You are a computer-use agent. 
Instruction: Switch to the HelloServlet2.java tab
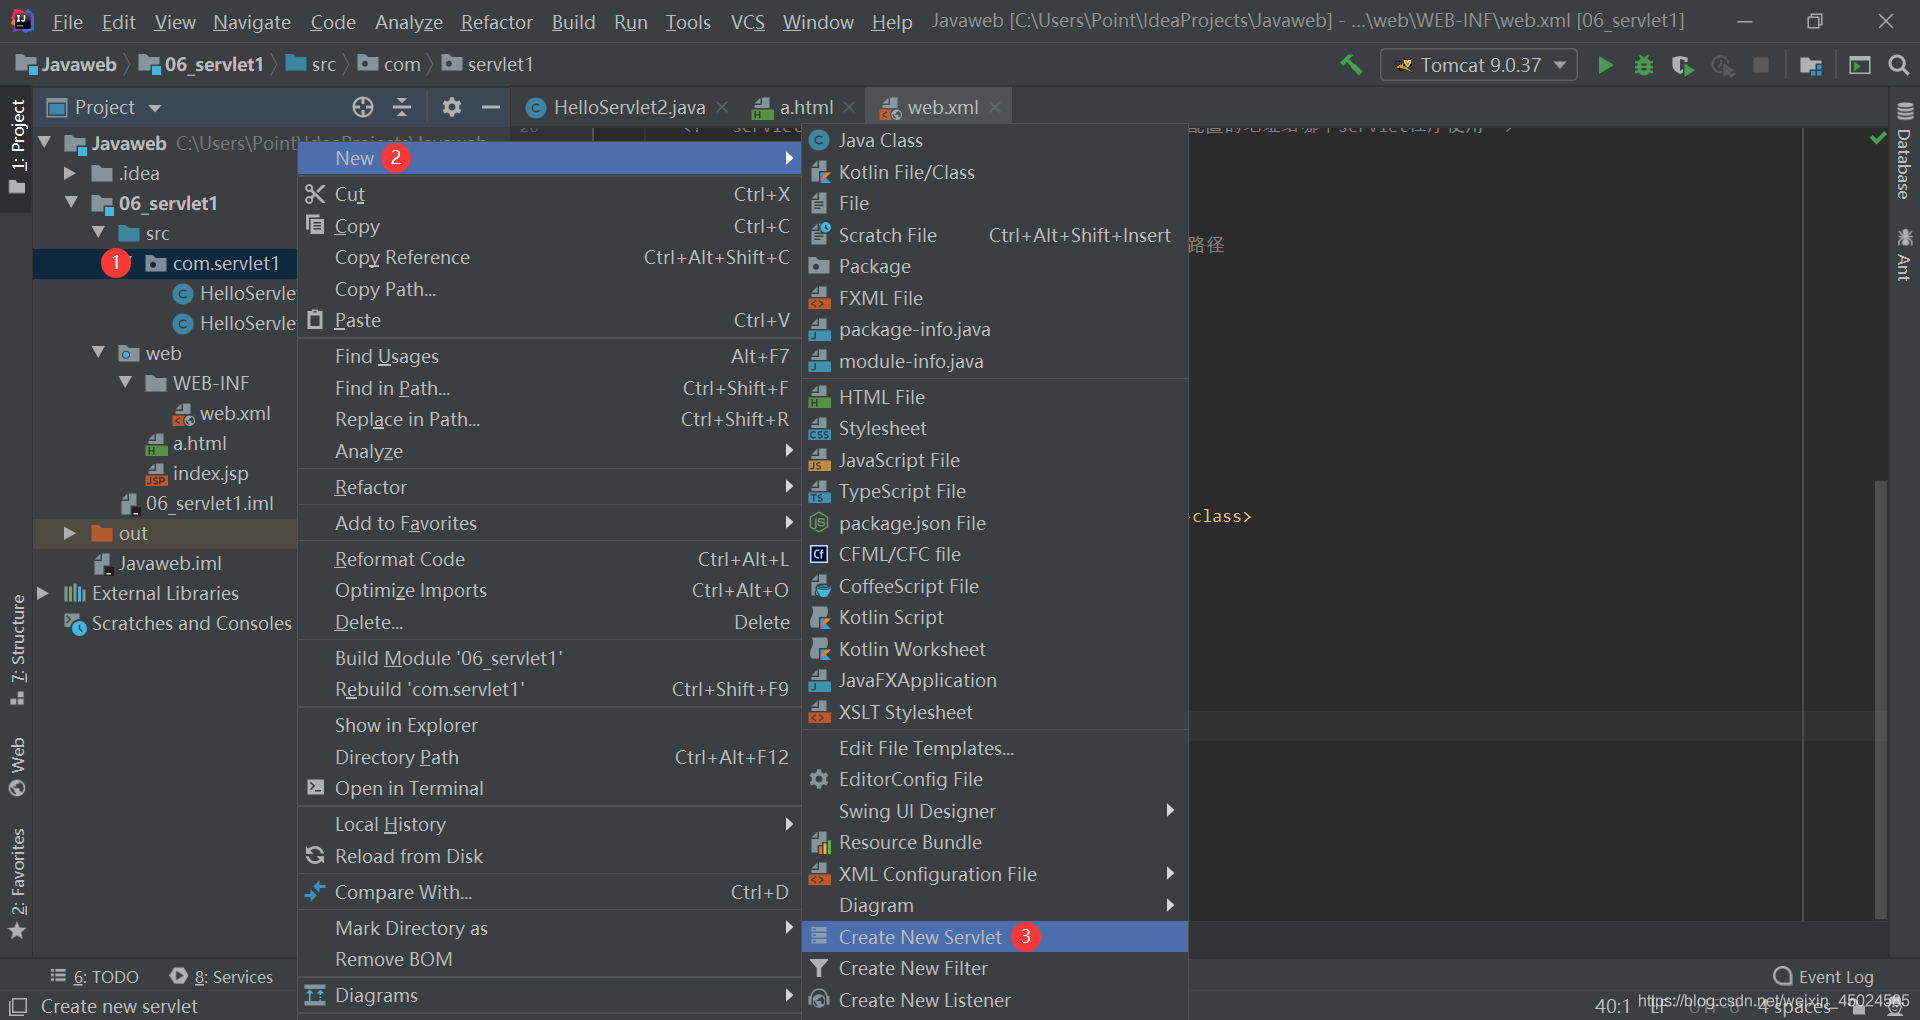pos(627,107)
